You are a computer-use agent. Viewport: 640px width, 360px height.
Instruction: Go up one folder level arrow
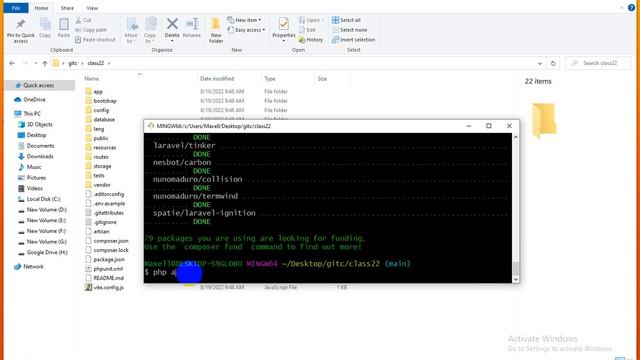(x=45, y=63)
